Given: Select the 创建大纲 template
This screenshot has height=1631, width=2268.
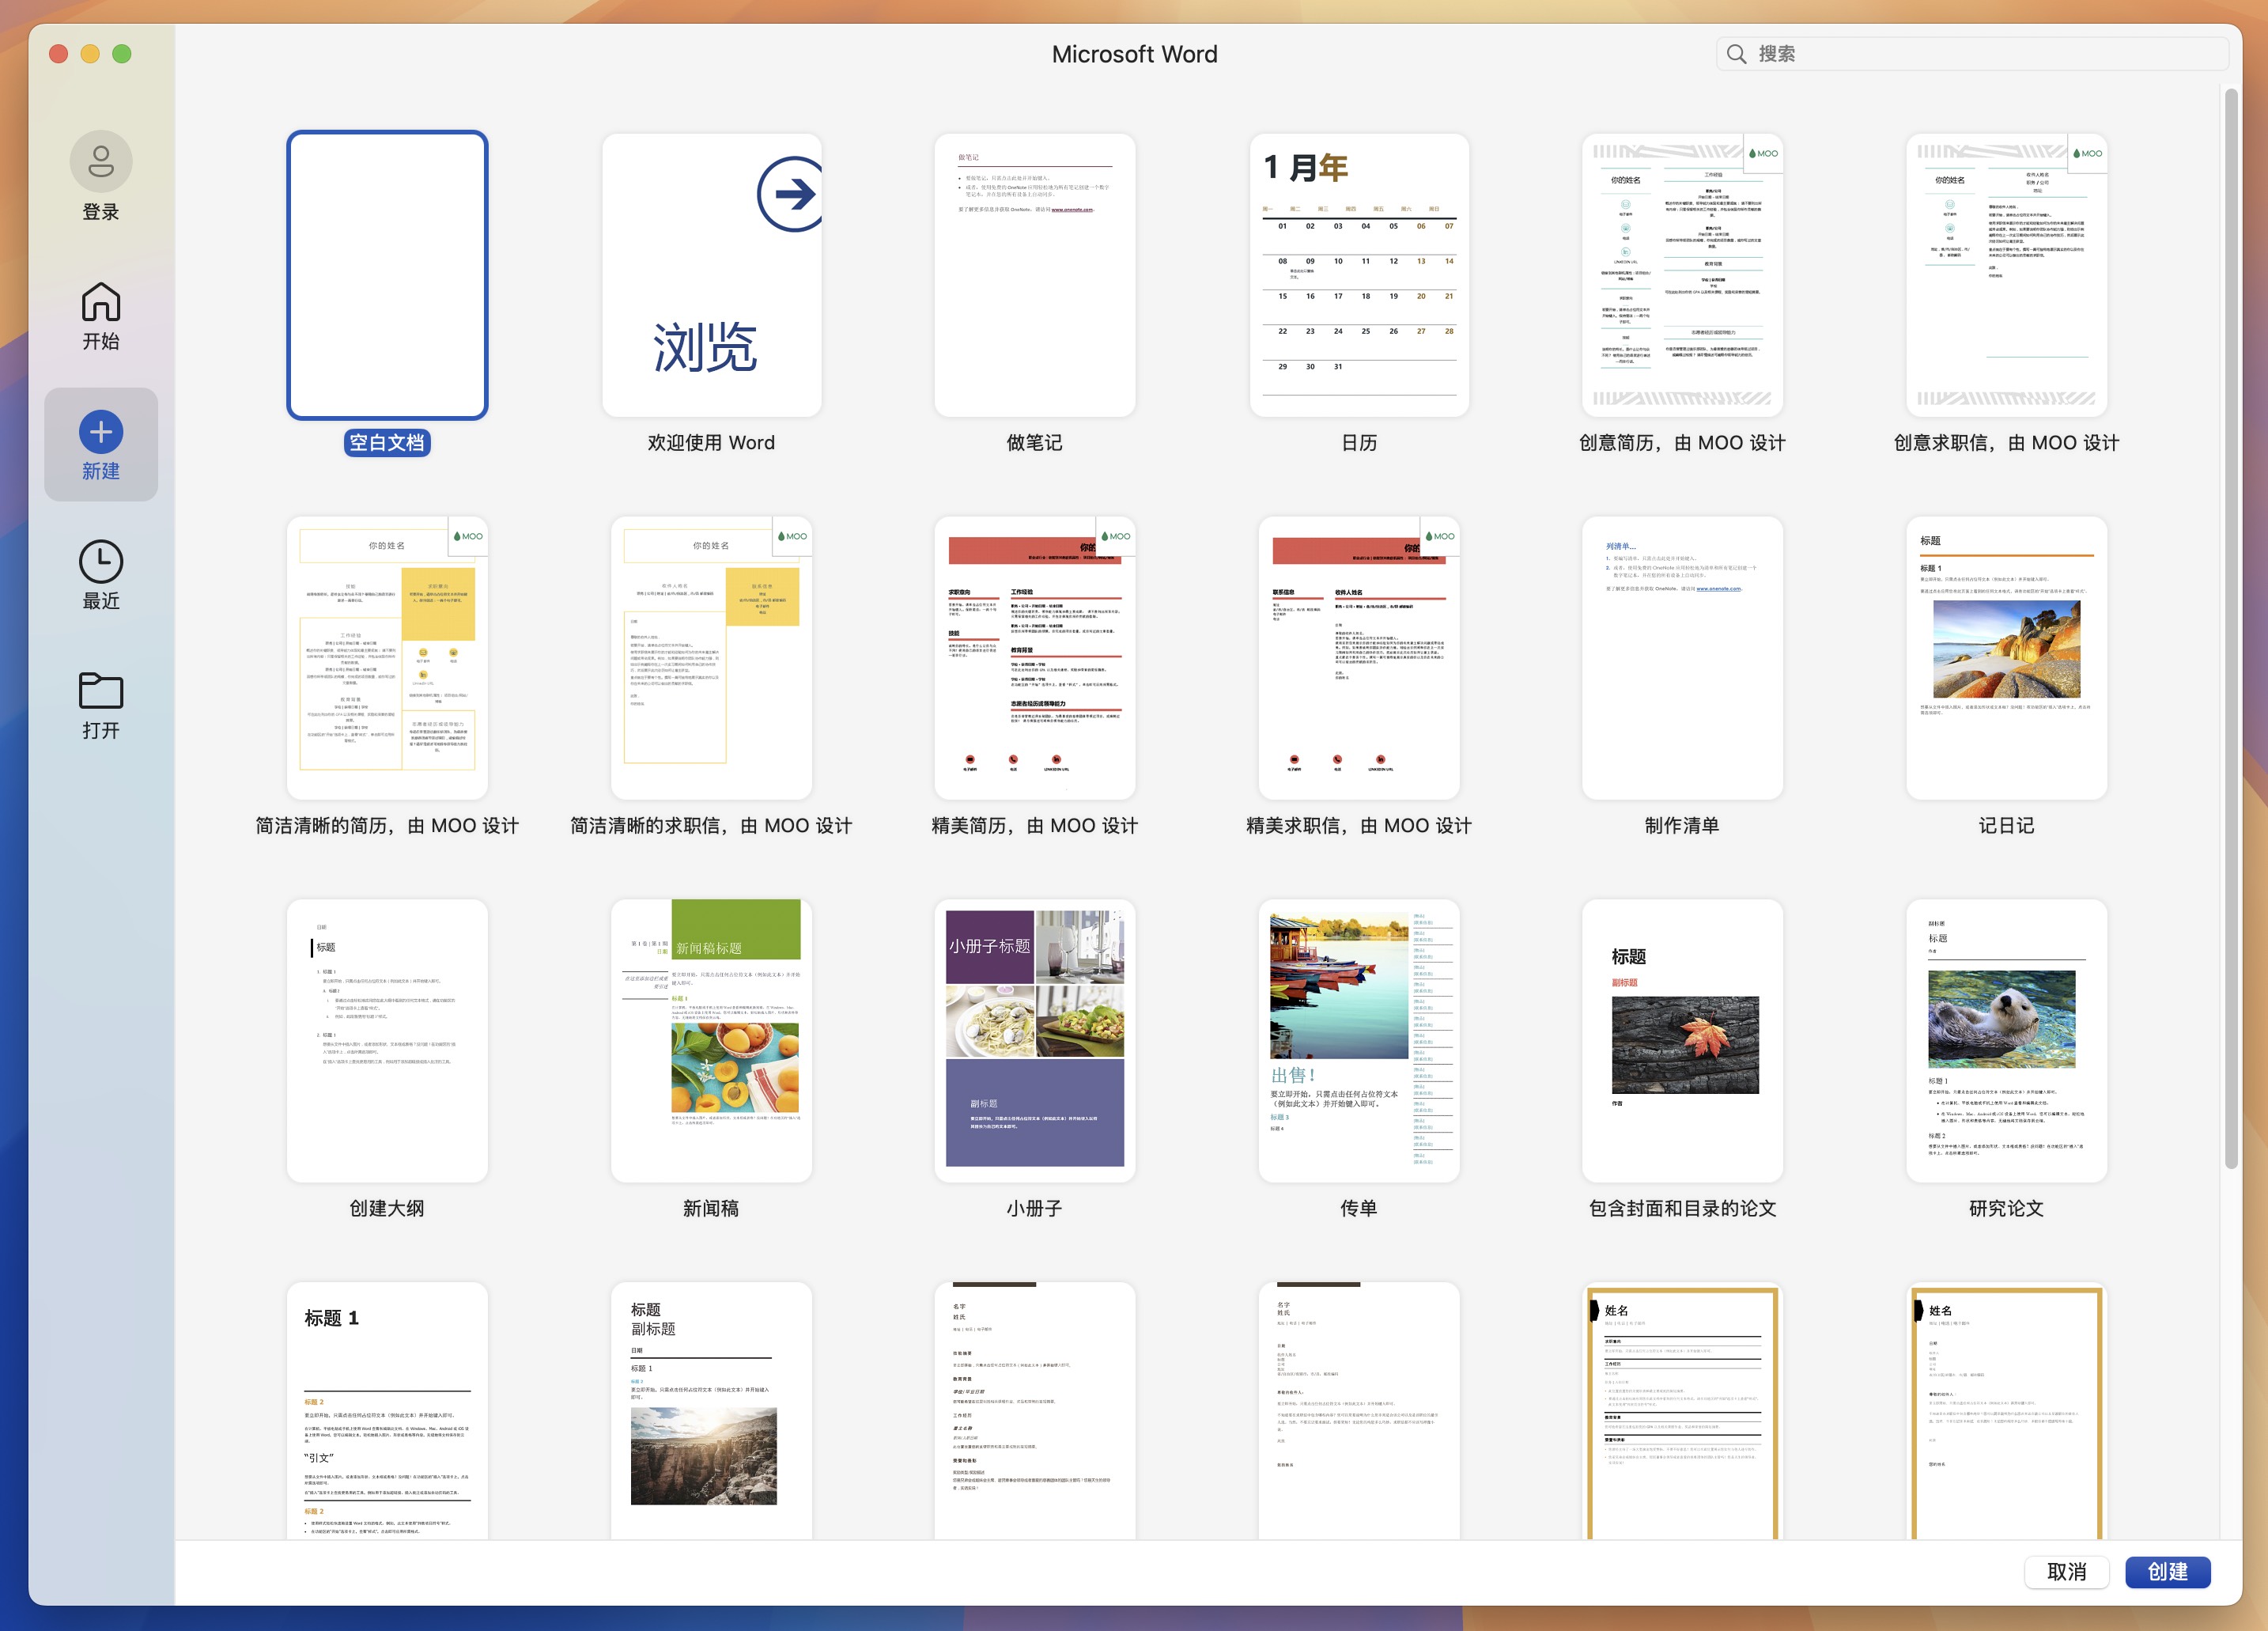Looking at the screenshot, I should point(387,1040).
